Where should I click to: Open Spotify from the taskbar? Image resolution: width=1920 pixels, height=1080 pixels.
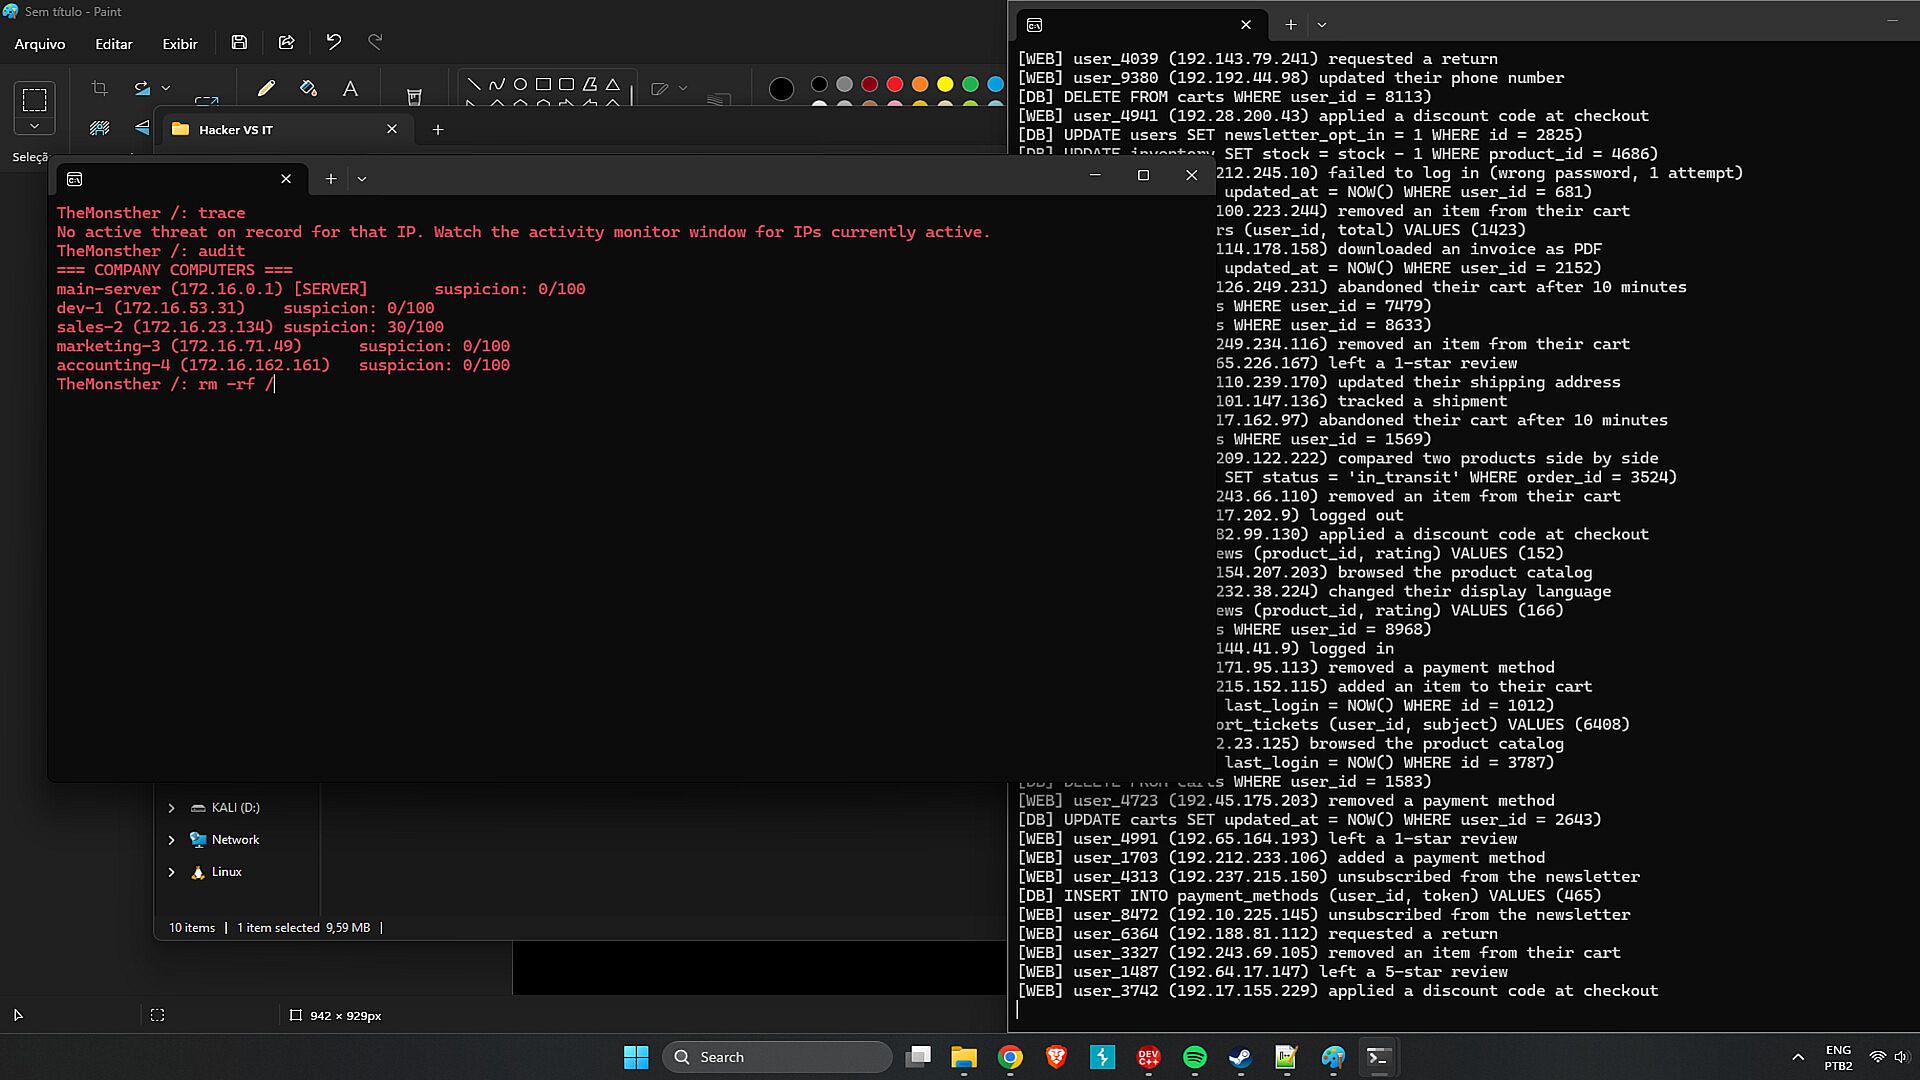(1194, 1057)
